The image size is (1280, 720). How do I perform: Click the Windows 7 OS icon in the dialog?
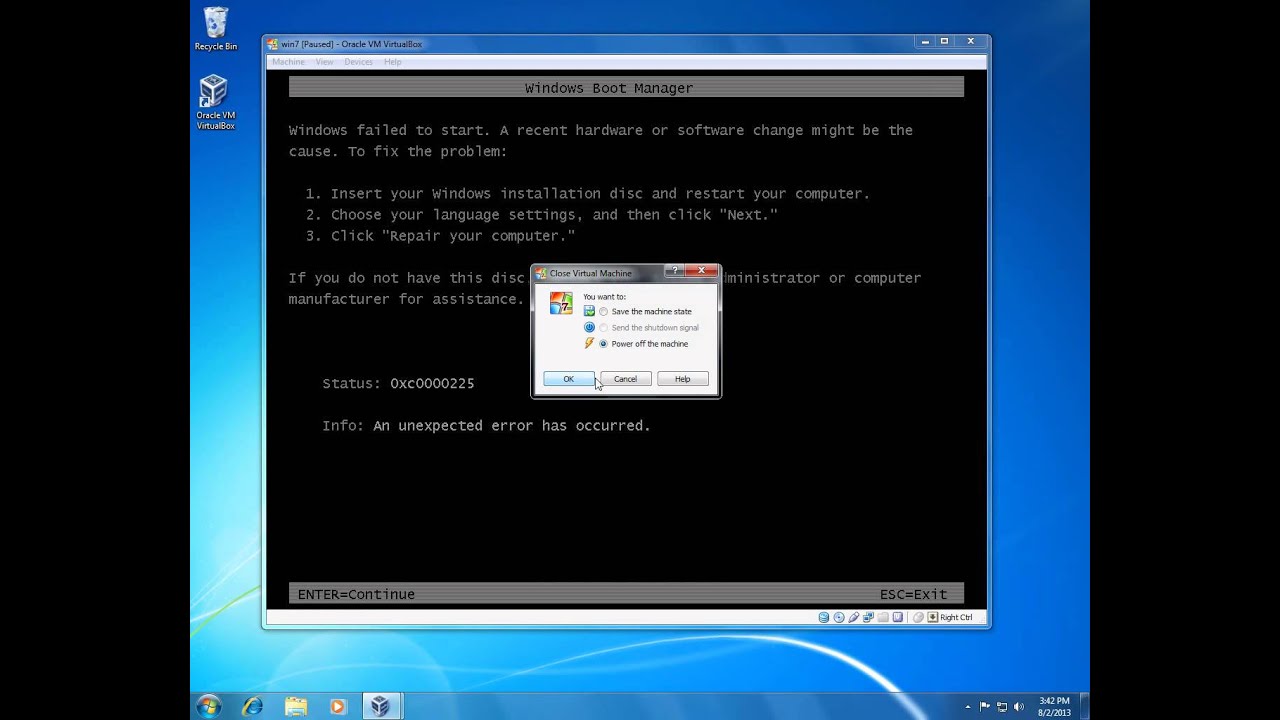point(561,303)
